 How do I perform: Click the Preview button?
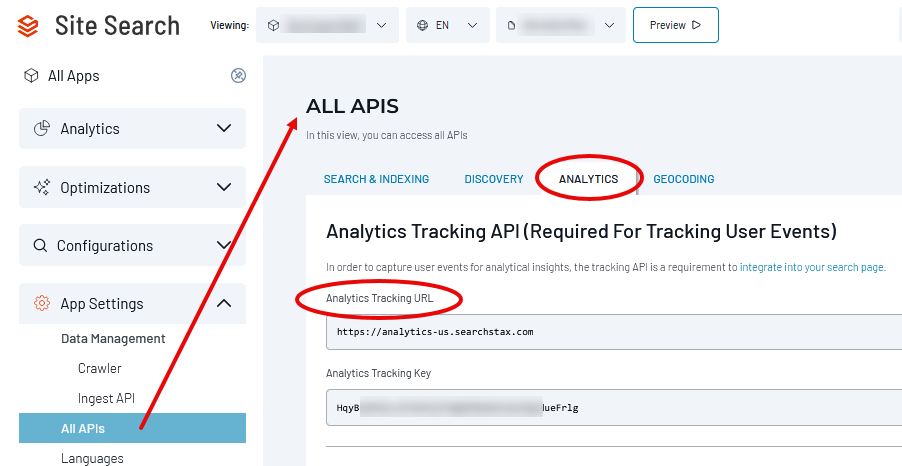(676, 25)
